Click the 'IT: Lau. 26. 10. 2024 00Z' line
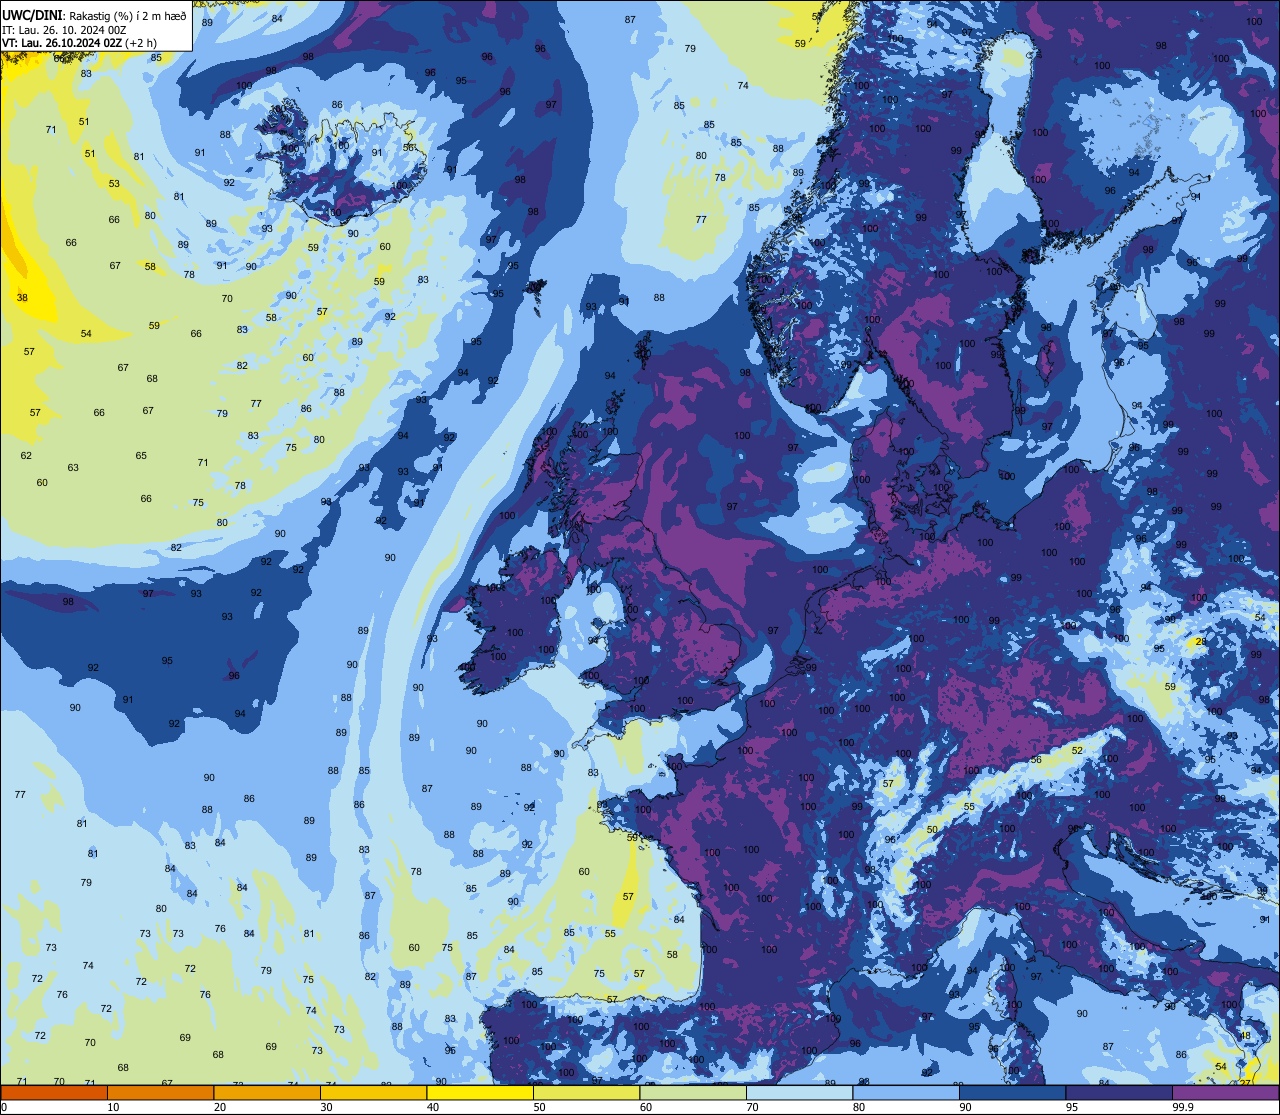Image resolution: width=1280 pixels, height=1115 pixels. (64, 29)
